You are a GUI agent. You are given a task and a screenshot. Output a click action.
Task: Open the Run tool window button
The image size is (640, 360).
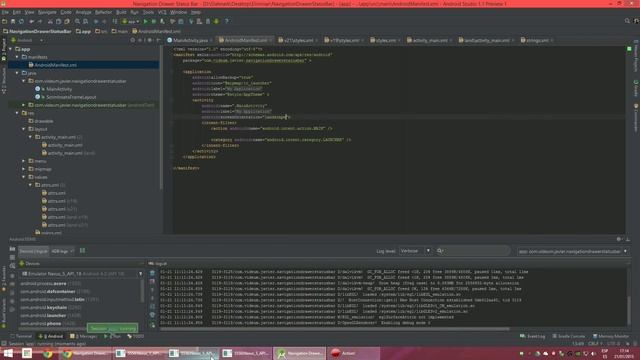click(x=113, y=336)
